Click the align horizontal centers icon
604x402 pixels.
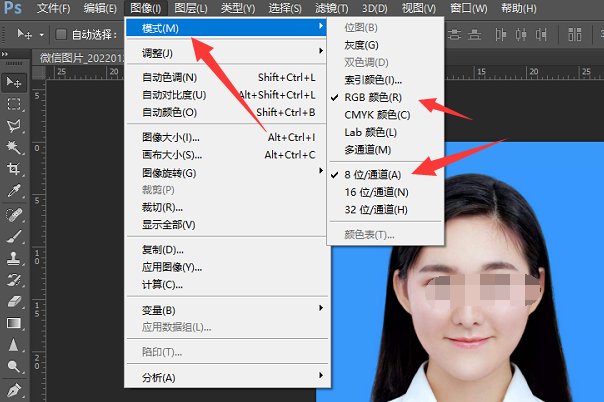(x=521, y=35)
